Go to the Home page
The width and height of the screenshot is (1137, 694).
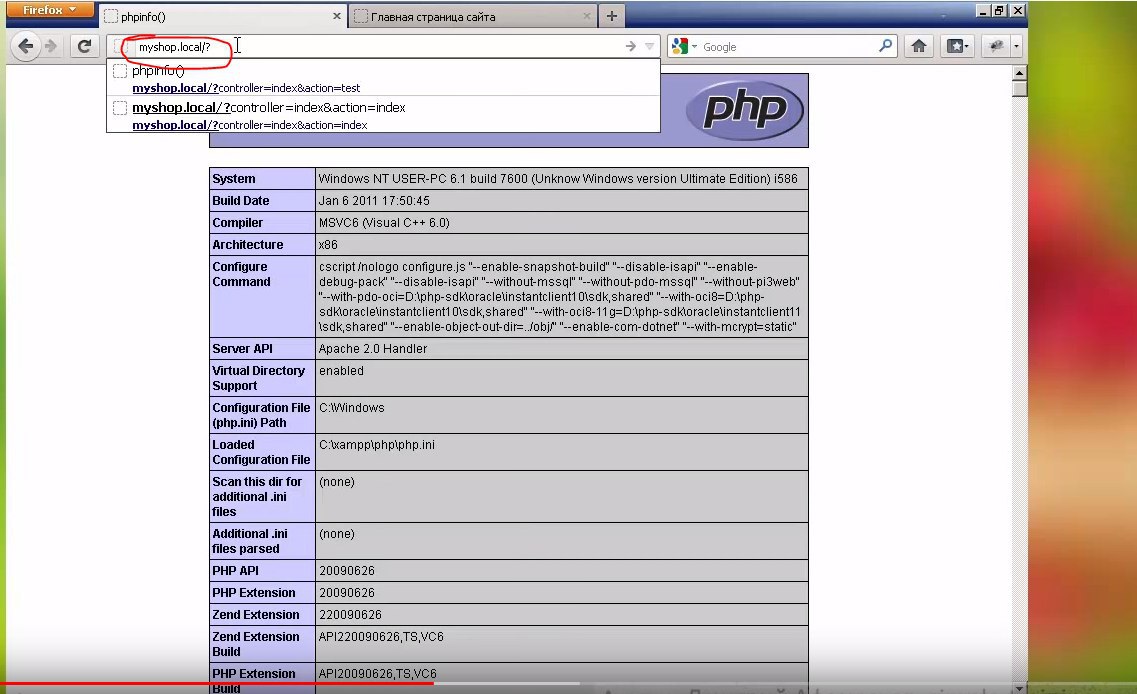coord(919,46)
